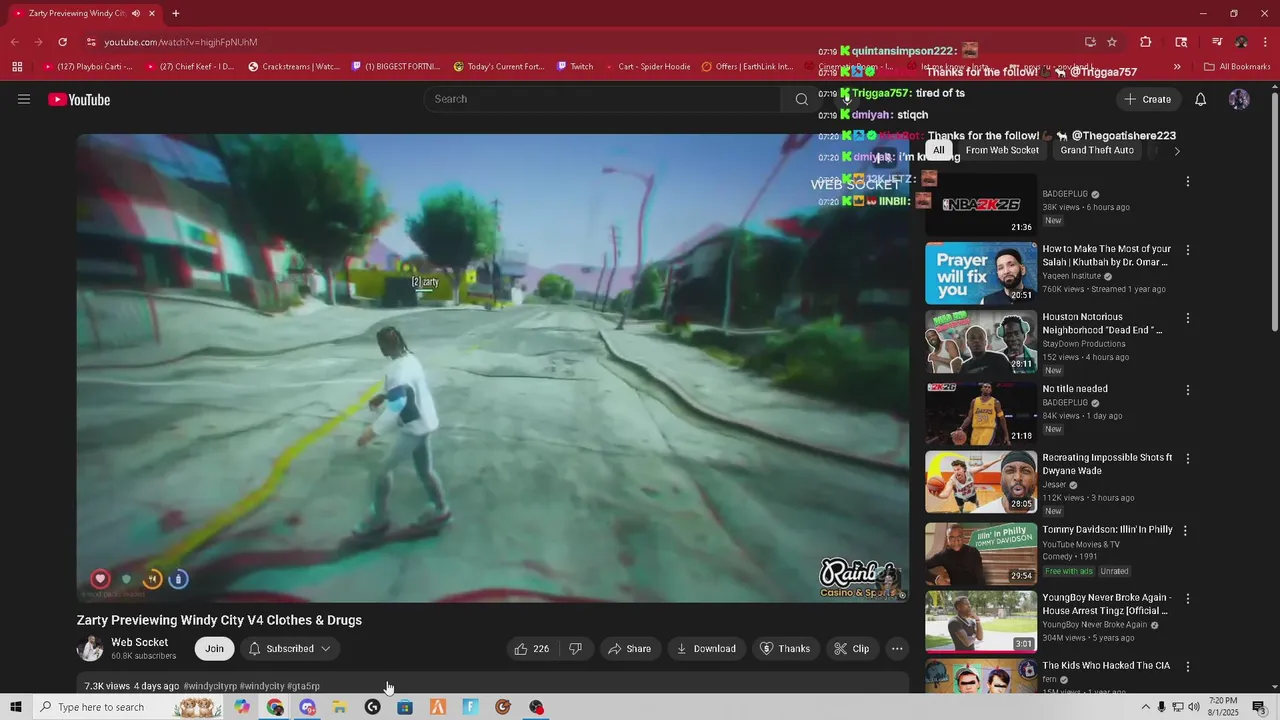The image size is (1280, 720).
Task: Open Tommy Davidson: Illin' In Philly title
Action: pos(1107,530)
